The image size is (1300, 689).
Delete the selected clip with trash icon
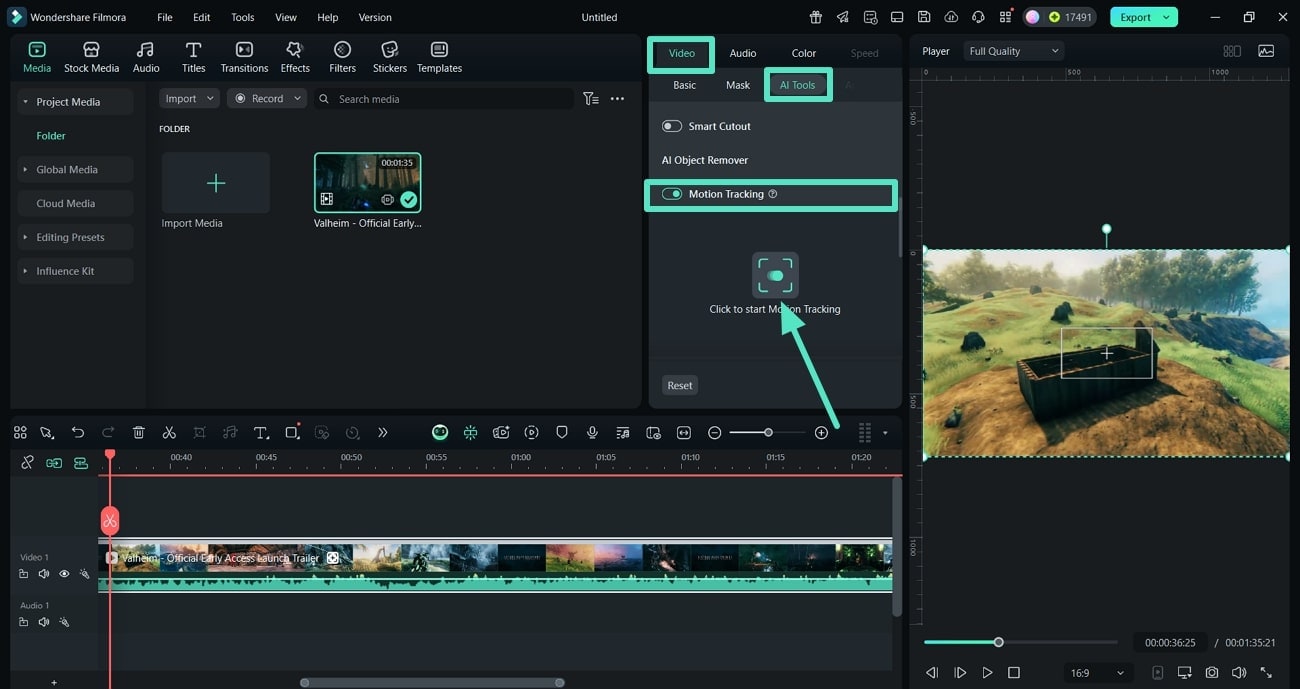click(139, 432)
